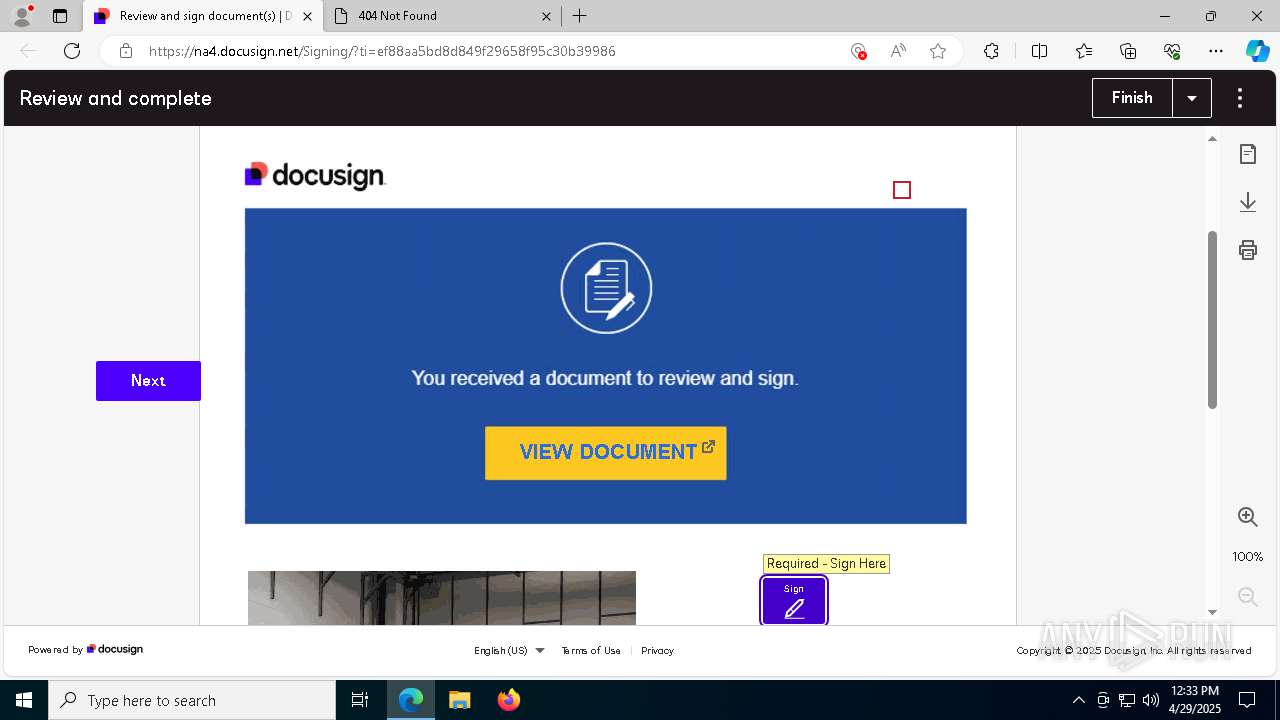Open the Terms of Use link

tap(591, 650)
